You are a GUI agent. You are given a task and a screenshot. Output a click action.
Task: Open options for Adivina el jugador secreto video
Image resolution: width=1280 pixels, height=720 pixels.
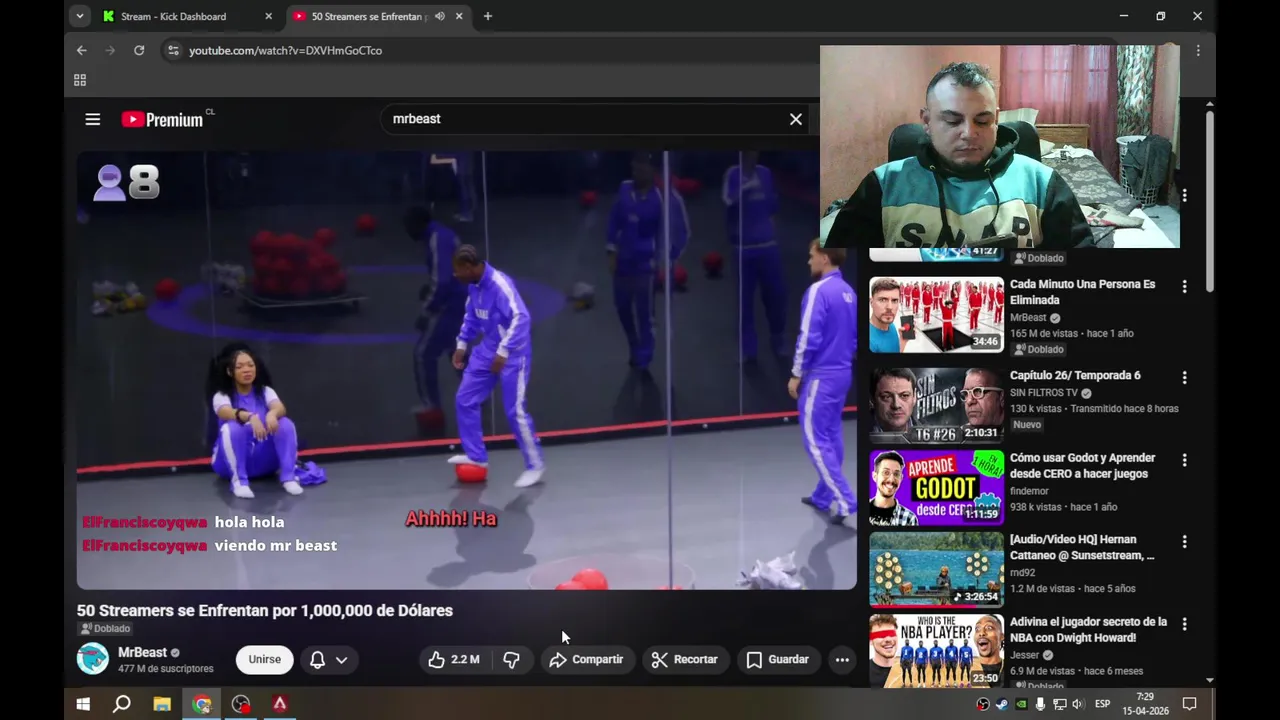(x=1184, y=624)
